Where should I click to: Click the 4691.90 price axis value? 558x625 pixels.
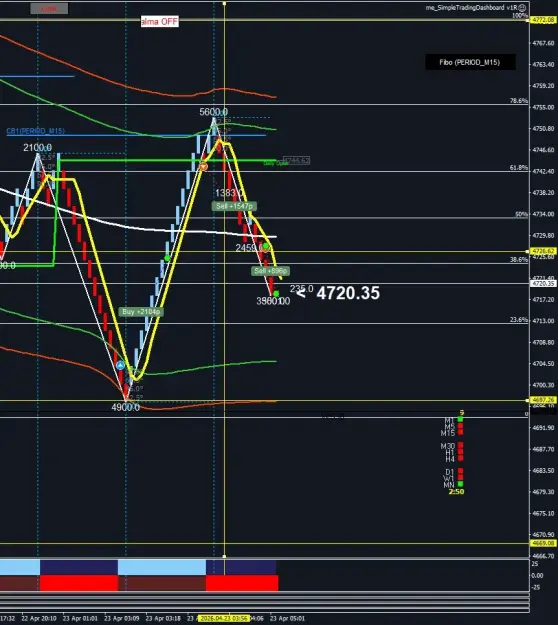(543, 428)
